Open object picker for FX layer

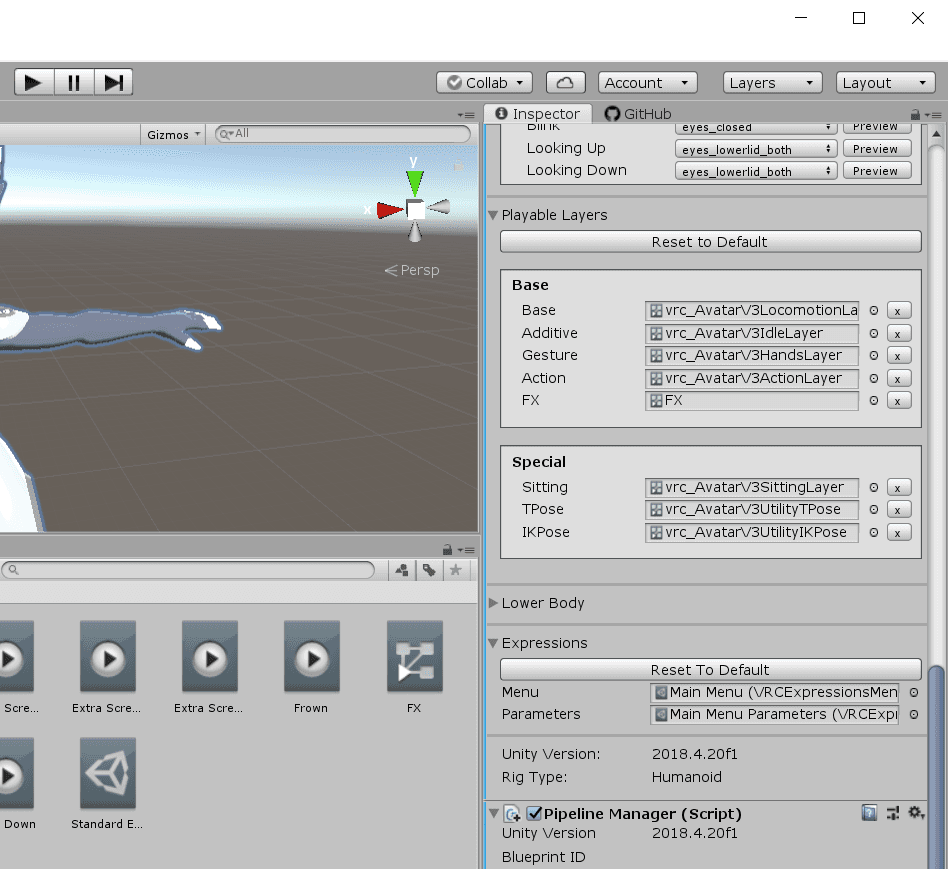874,400
